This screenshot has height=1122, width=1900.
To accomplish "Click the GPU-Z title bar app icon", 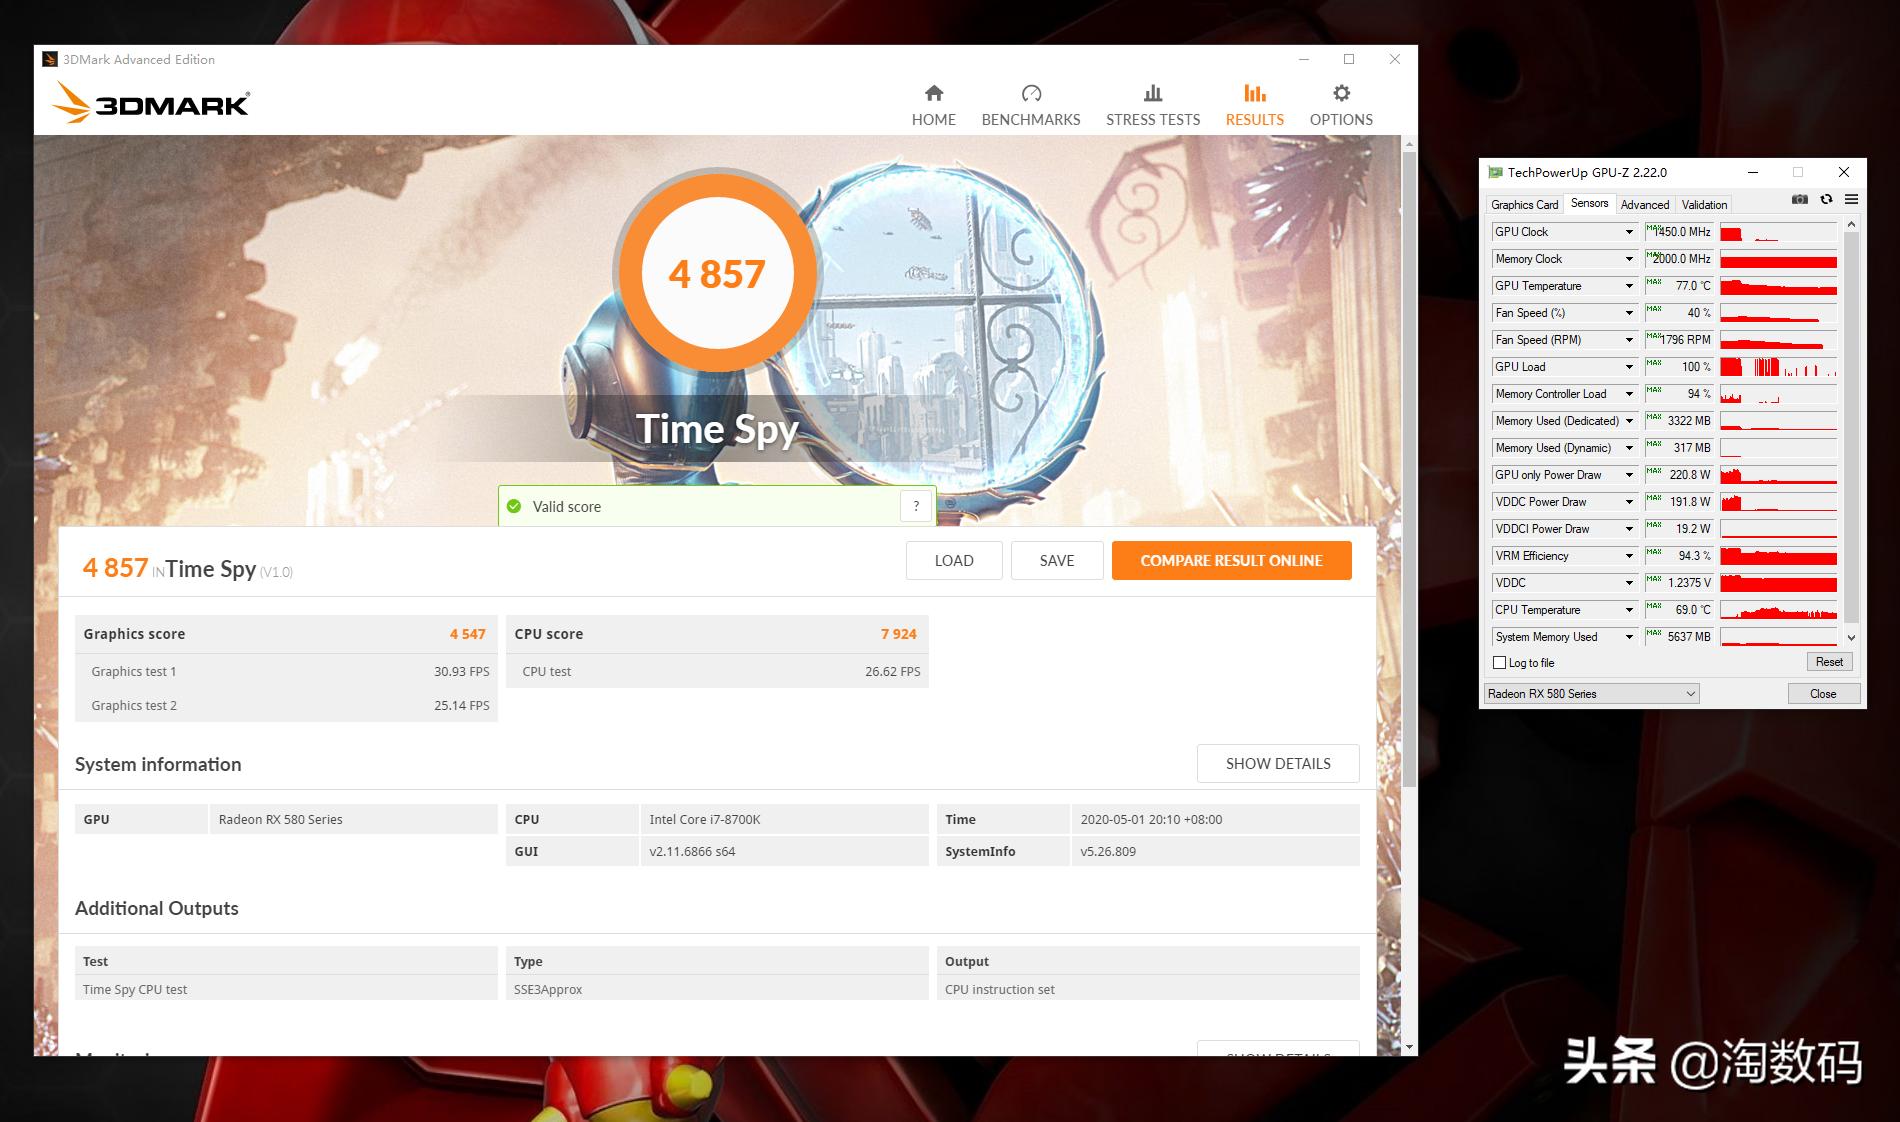I will pos(1495,172).
